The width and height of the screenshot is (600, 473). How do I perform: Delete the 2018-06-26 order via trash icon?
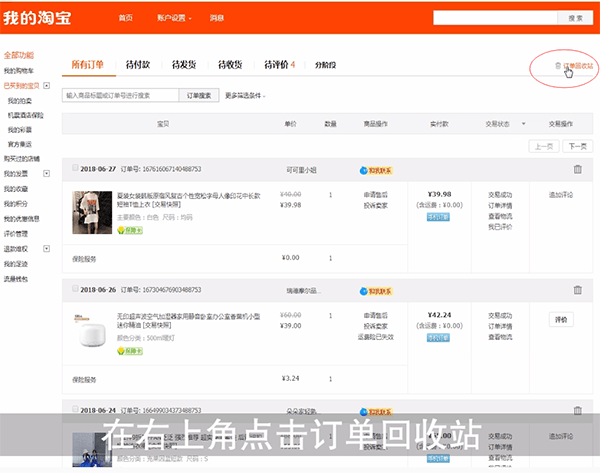(577, 290)
